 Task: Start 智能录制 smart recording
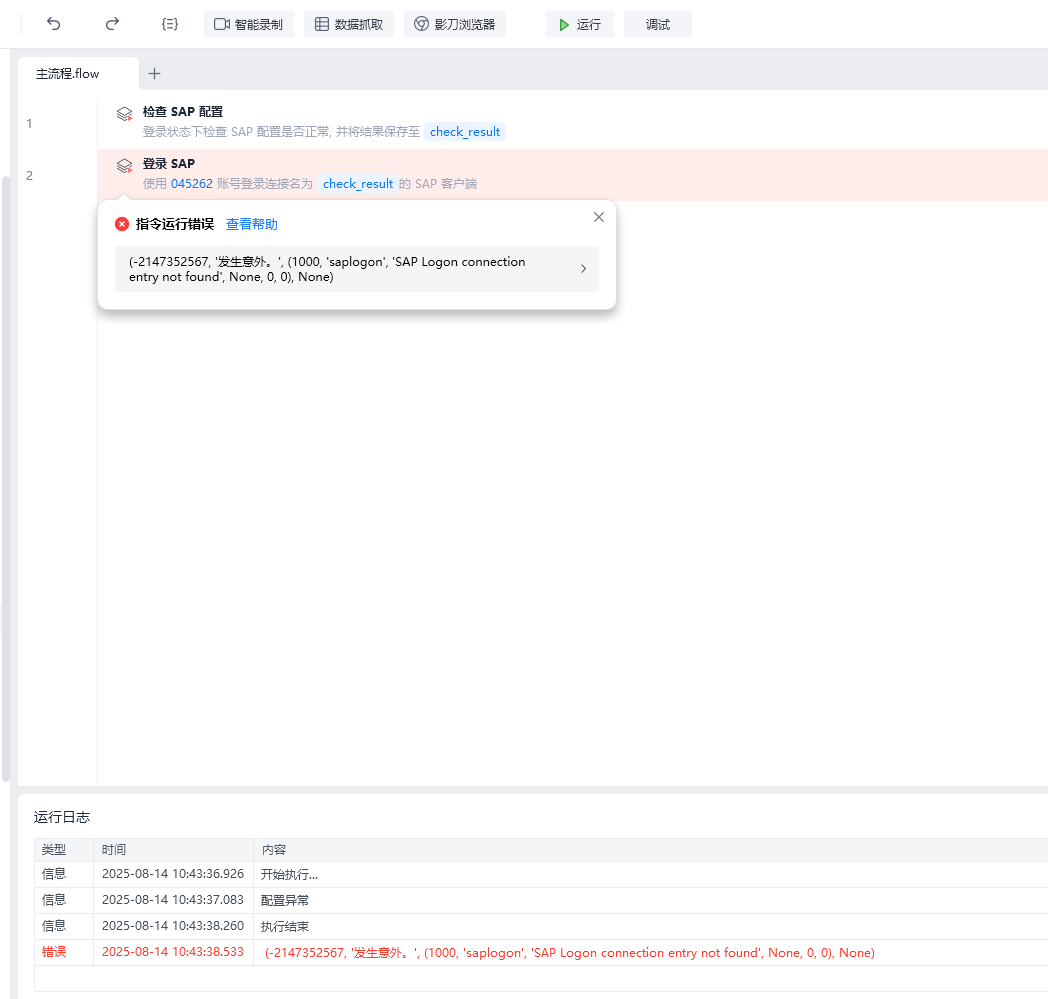pos(249,24)
